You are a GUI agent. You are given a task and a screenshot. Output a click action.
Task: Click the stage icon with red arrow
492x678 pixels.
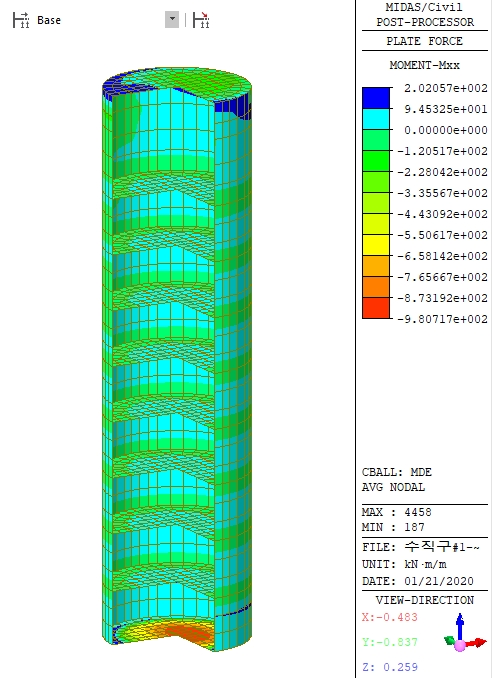coord(201,20)
